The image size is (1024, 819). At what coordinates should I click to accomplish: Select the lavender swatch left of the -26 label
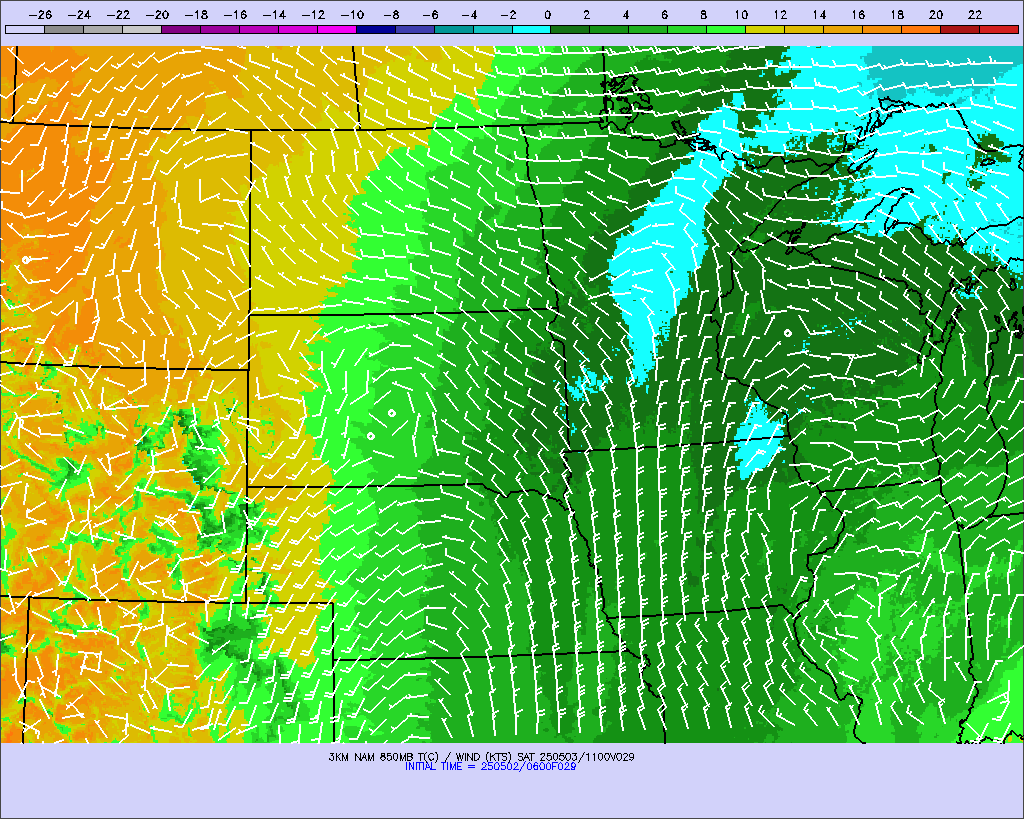[x=25, y=29]
